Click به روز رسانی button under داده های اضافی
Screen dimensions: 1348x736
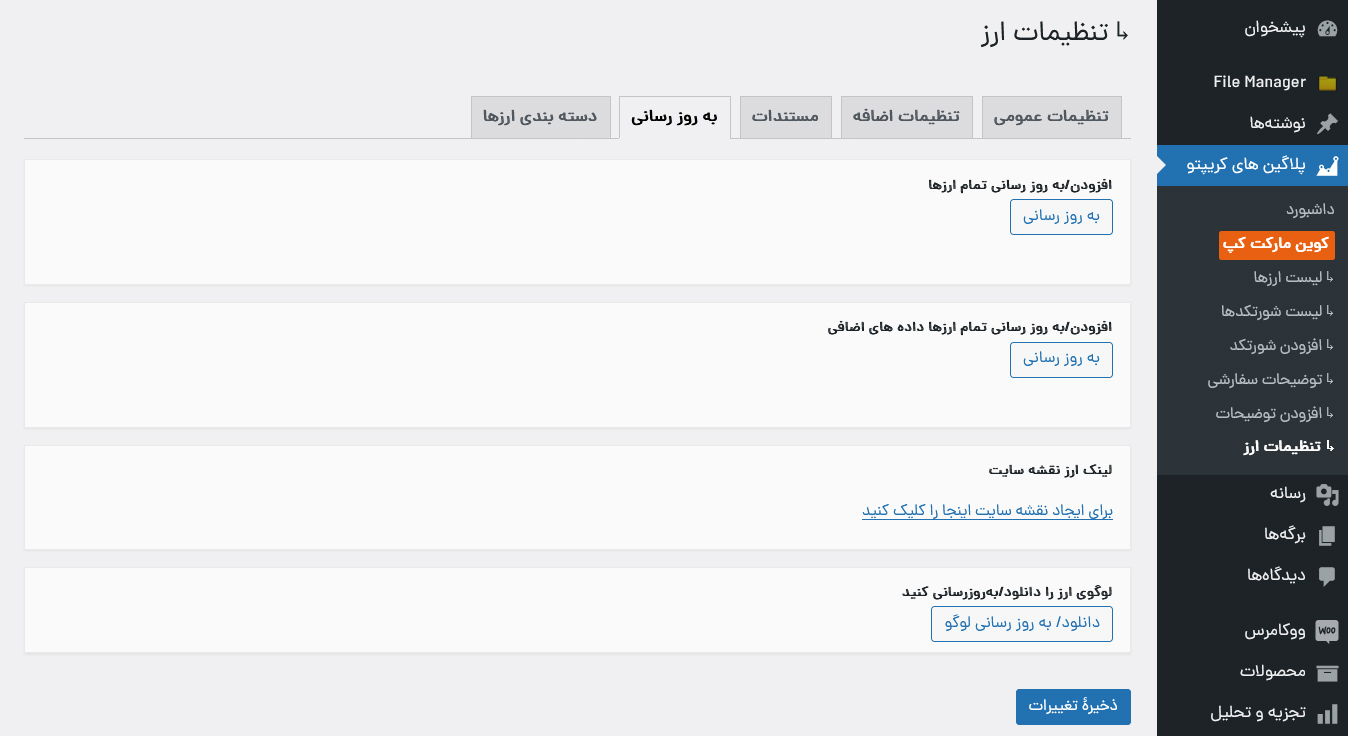(x=1061, y=360)
